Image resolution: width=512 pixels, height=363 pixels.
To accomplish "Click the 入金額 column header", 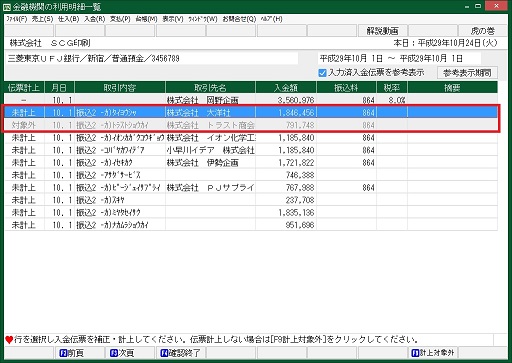I will (286, 88).
